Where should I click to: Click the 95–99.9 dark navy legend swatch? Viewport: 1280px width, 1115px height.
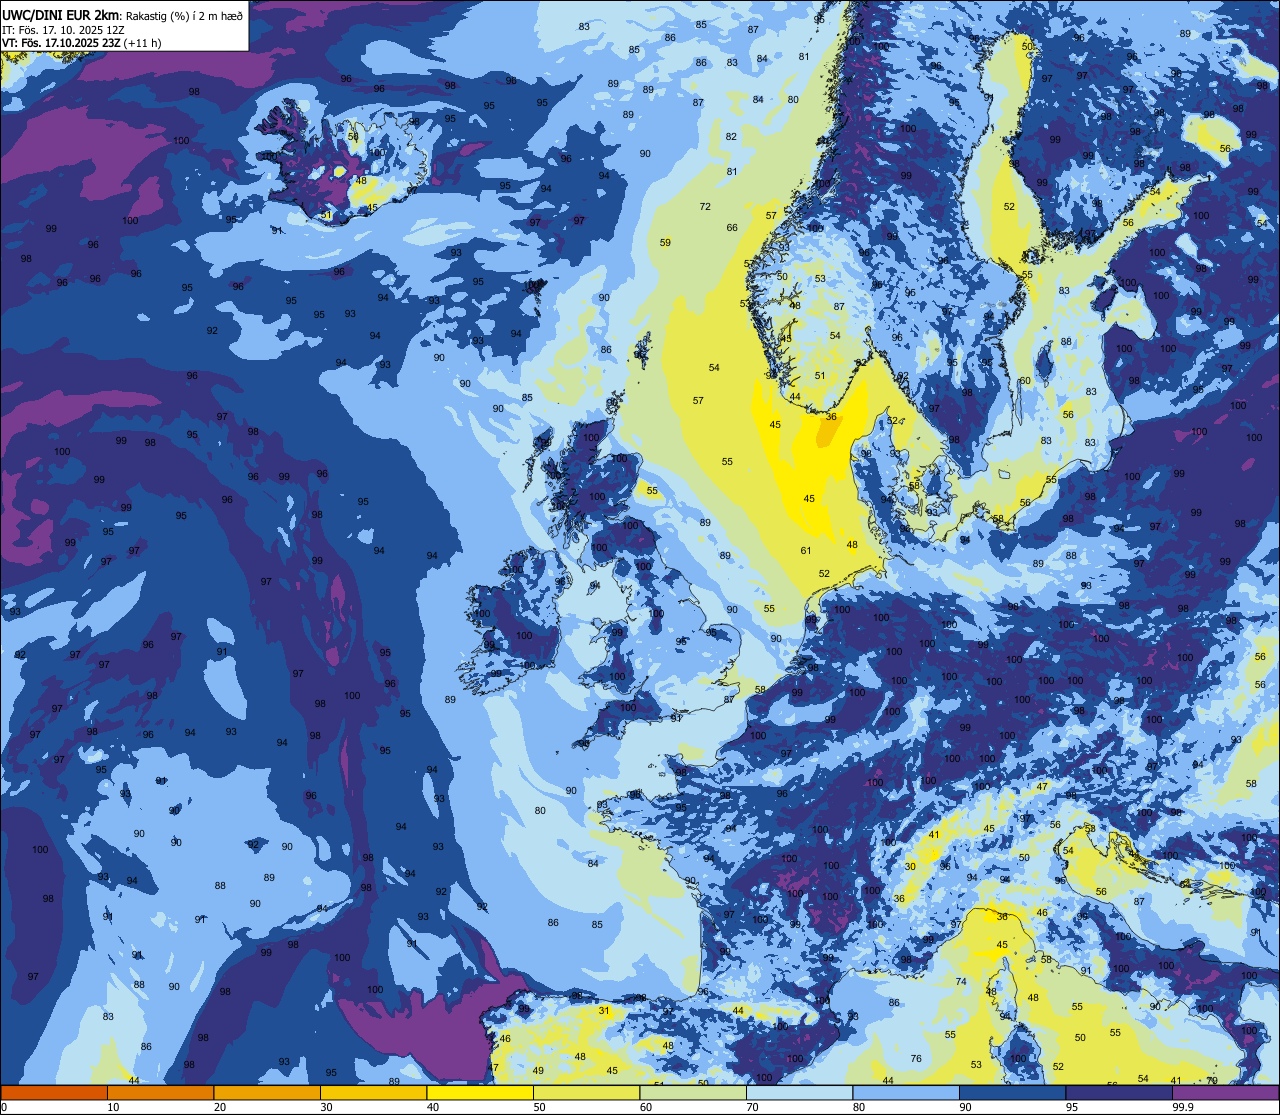pos(1119,1092)
